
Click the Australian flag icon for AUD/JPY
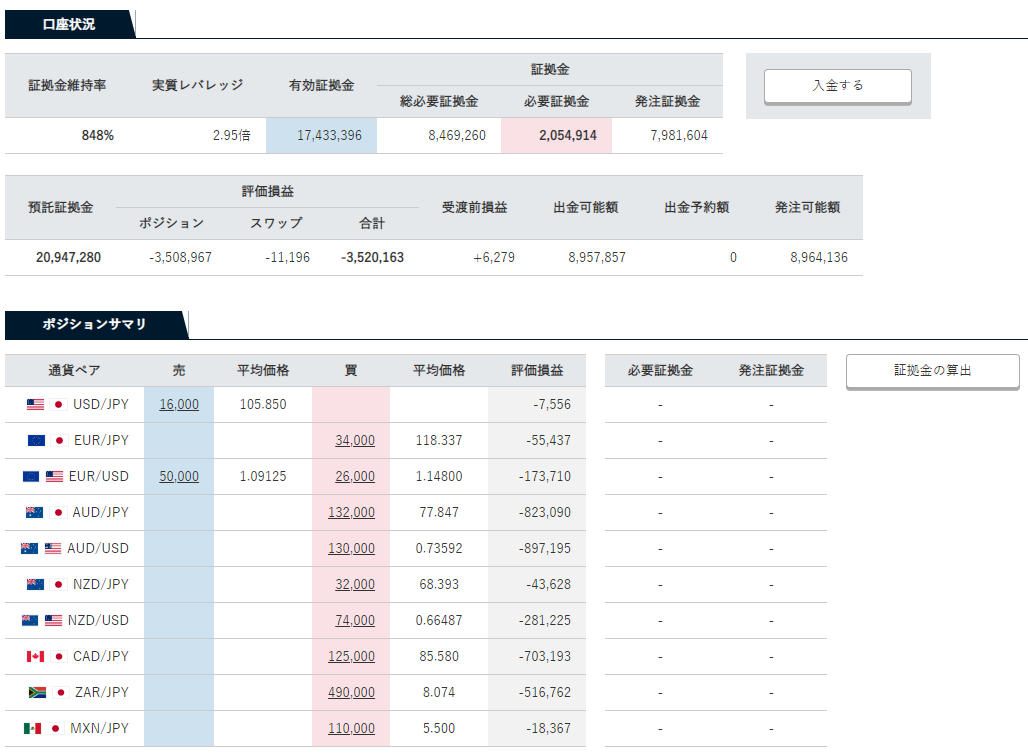point(34,513)
